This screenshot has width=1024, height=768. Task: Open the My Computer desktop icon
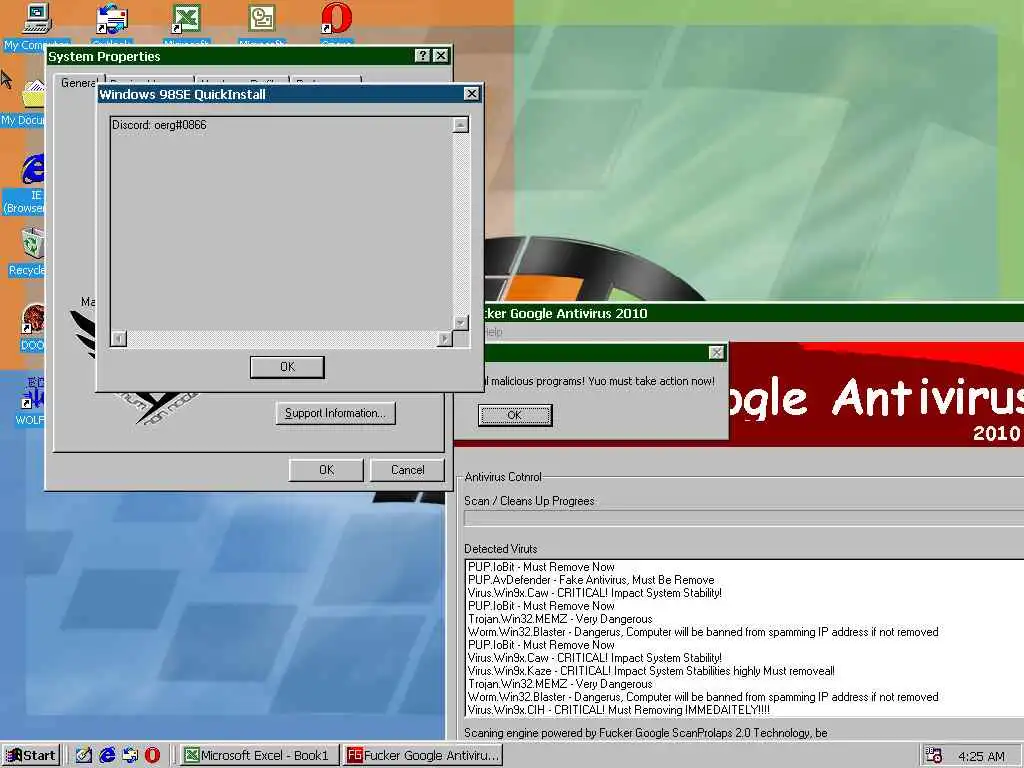[37, 18]
